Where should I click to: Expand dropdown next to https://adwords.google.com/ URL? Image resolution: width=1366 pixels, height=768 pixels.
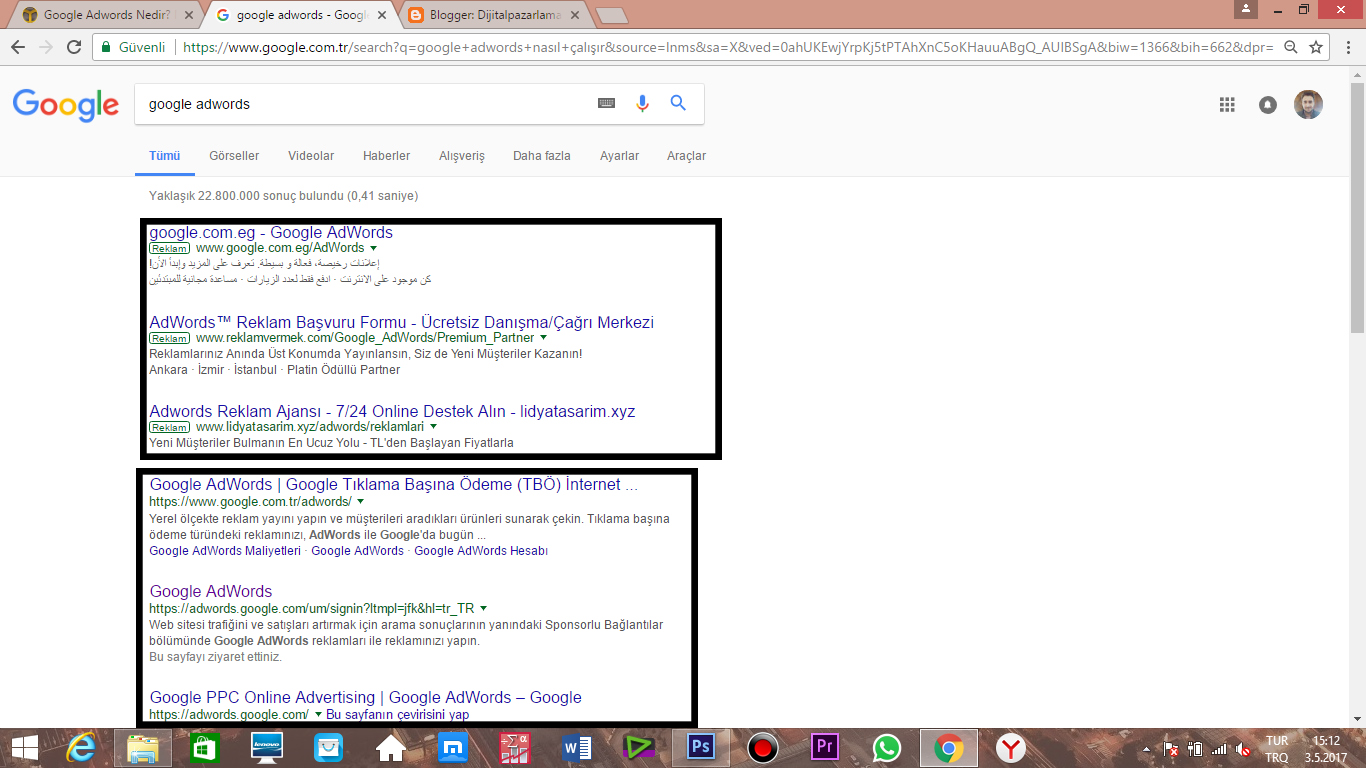click(318, 715)
